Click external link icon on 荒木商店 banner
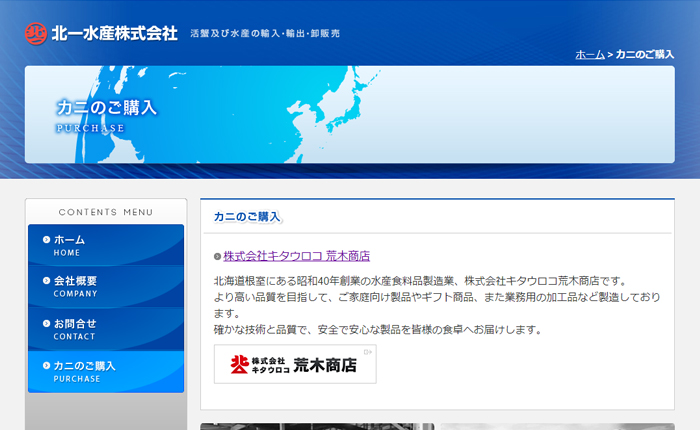The image size is (700, 430). tap(367, 352)
